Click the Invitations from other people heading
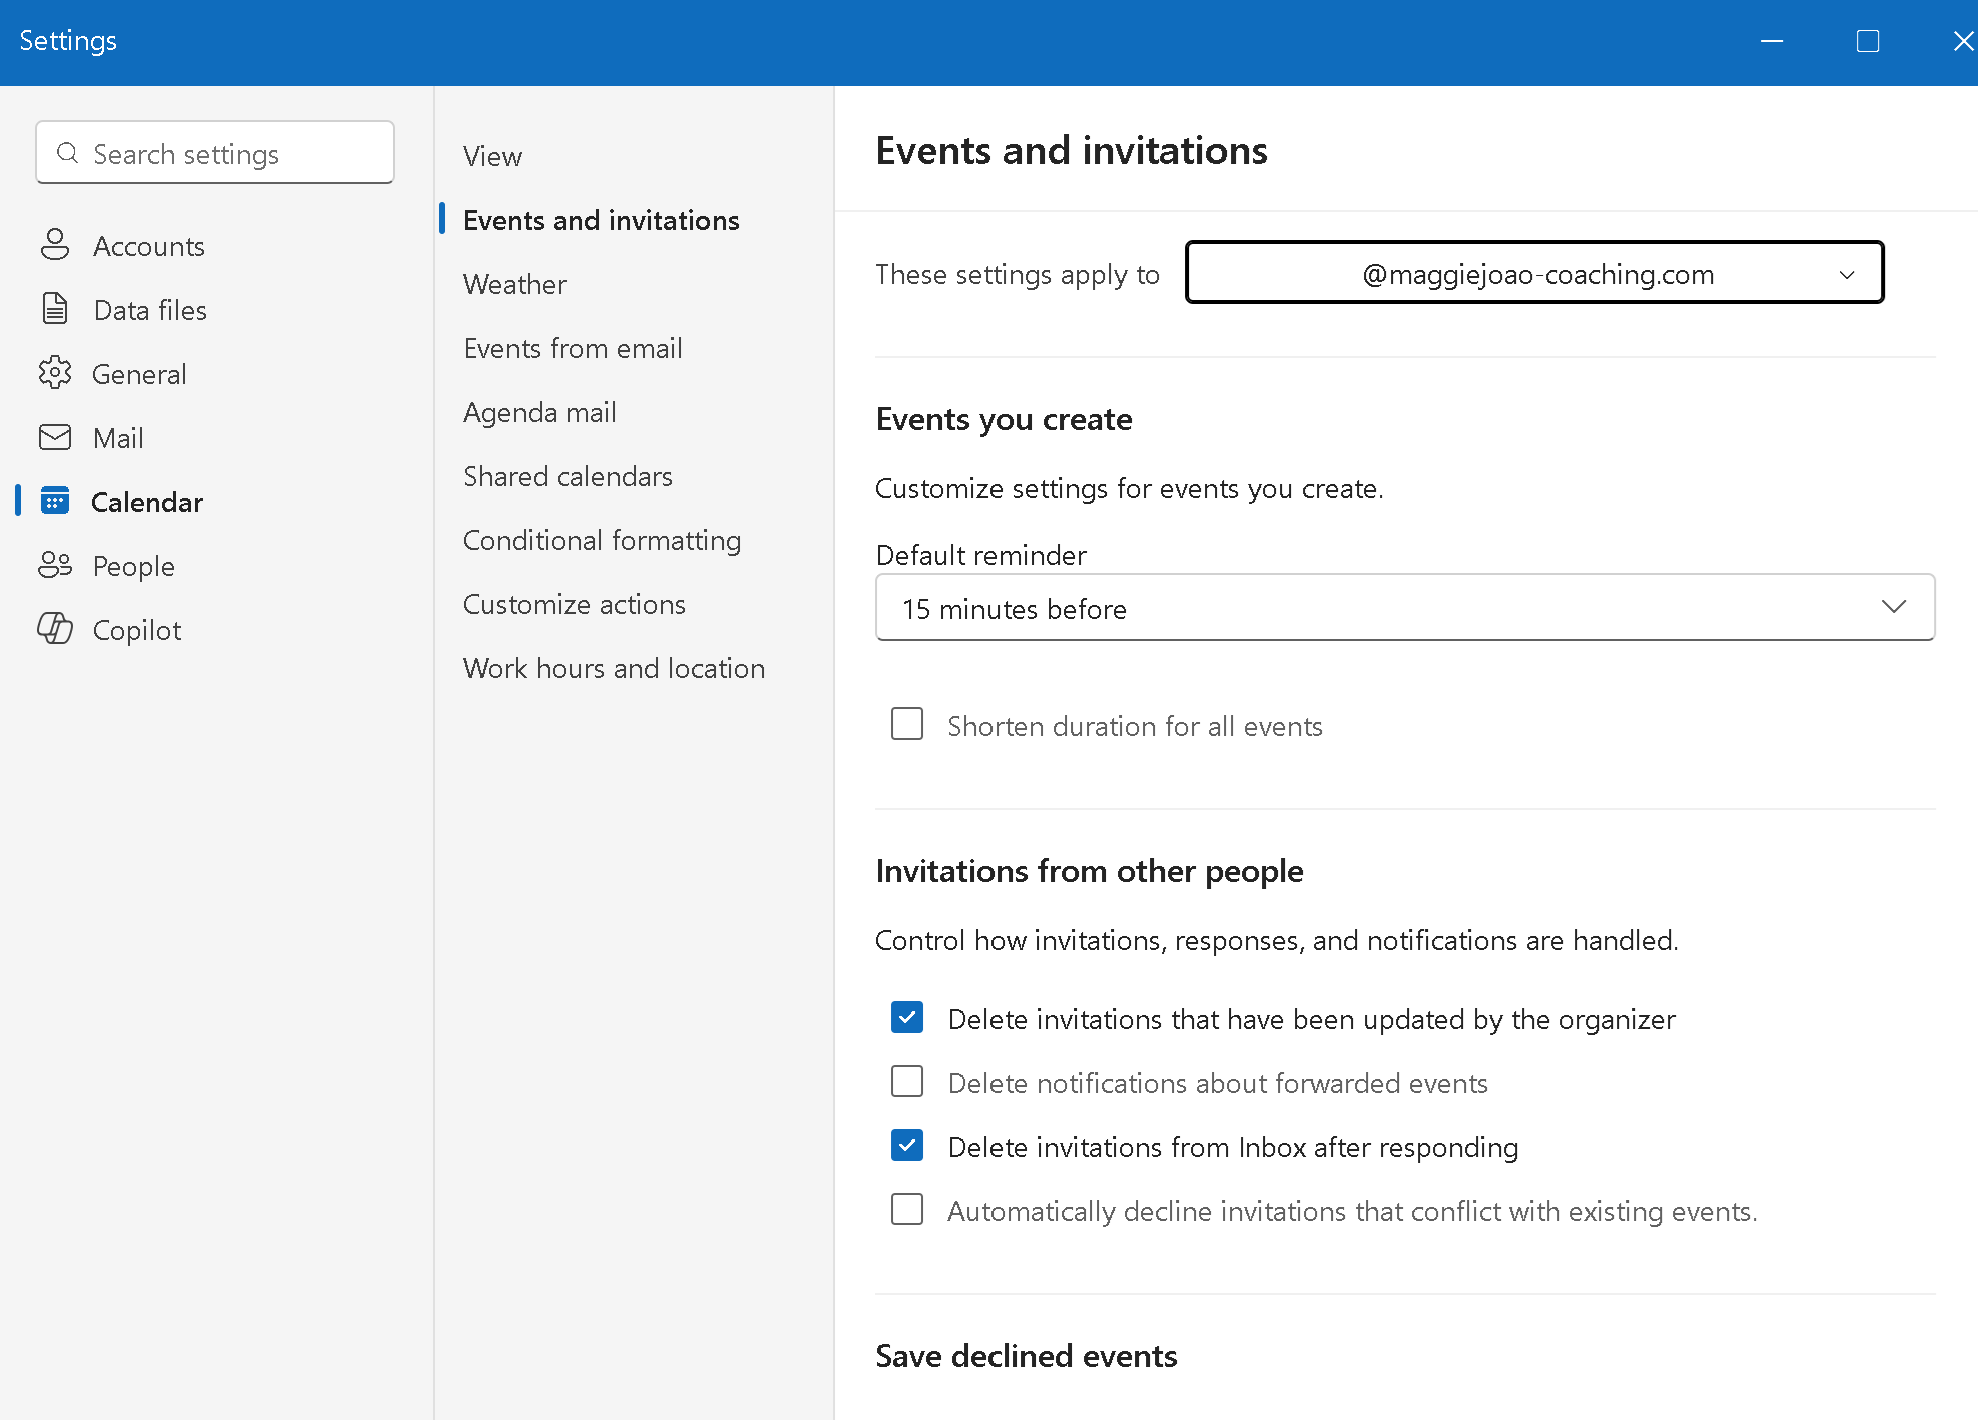This screenshot has height=1420, width=1978. click(x=1089, y=871)
